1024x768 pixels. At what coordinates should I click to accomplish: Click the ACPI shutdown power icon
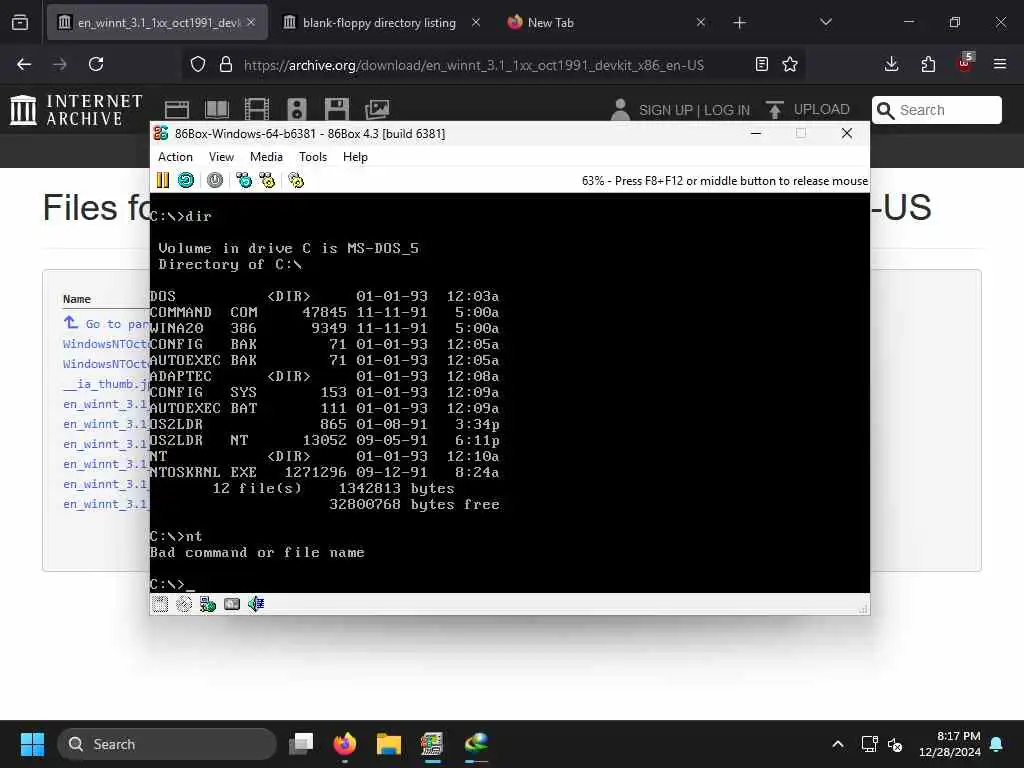pyautogui.click(x=215, y=180)
